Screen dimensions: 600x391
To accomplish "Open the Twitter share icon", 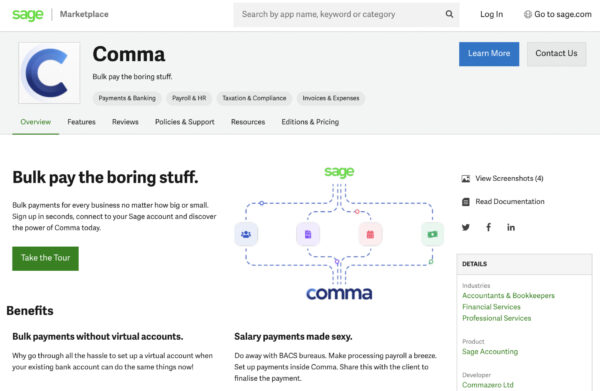I will pyautogui.click(x=466, y=227).
